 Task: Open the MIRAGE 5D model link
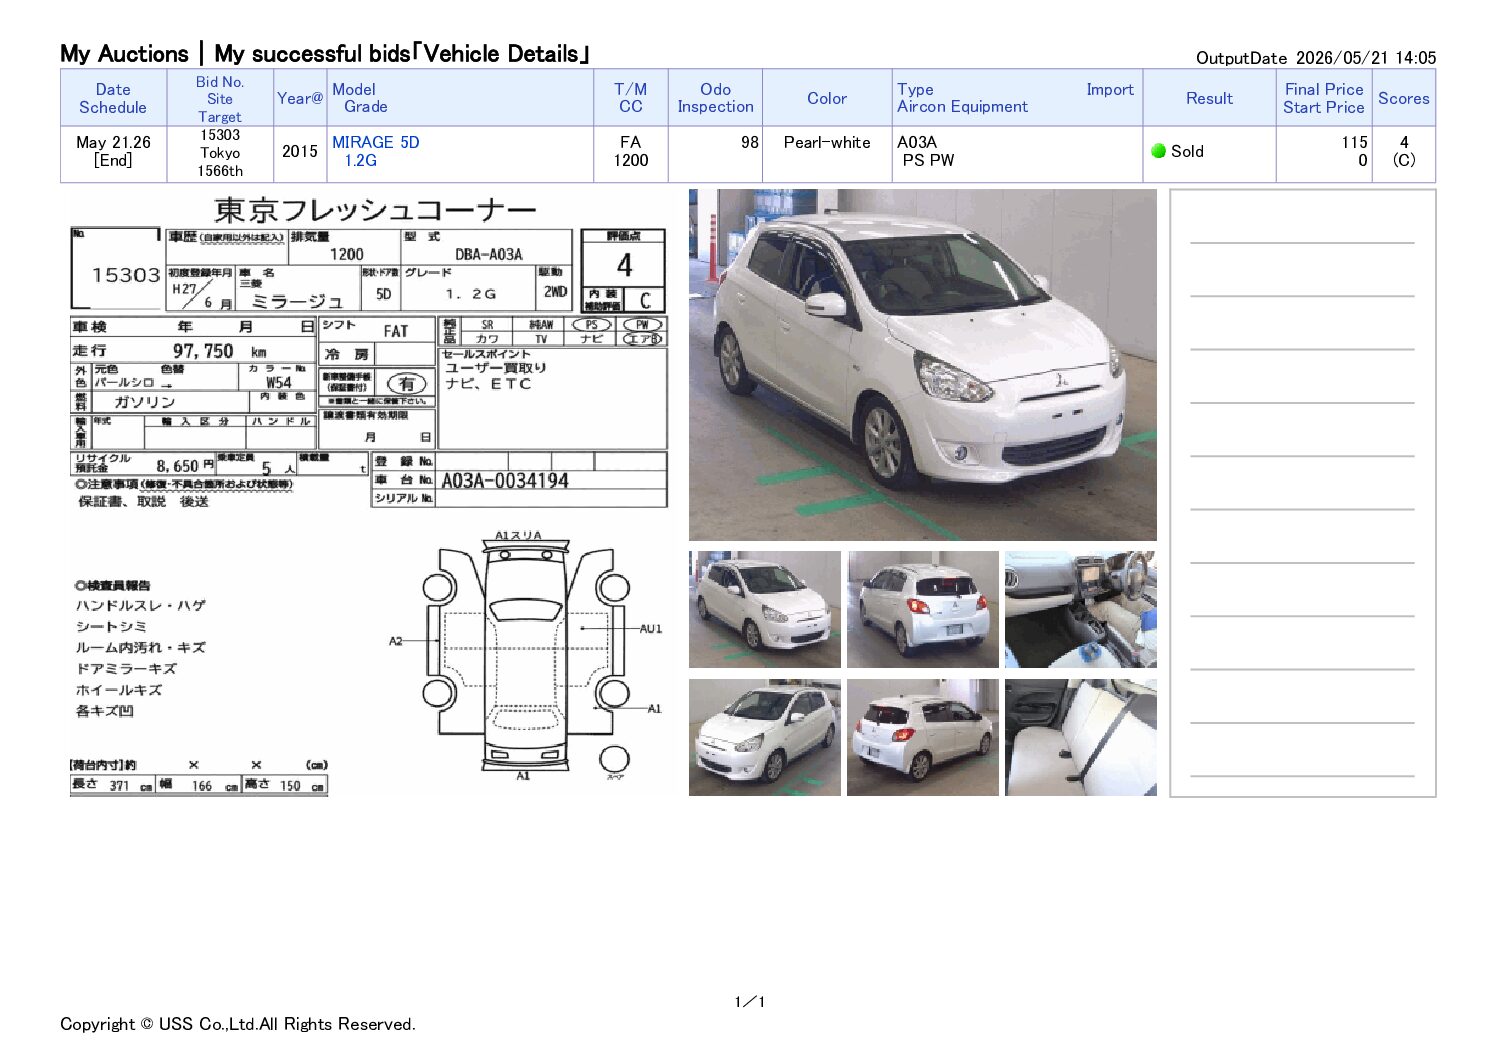pyautogui.click(x=375, y=142)
